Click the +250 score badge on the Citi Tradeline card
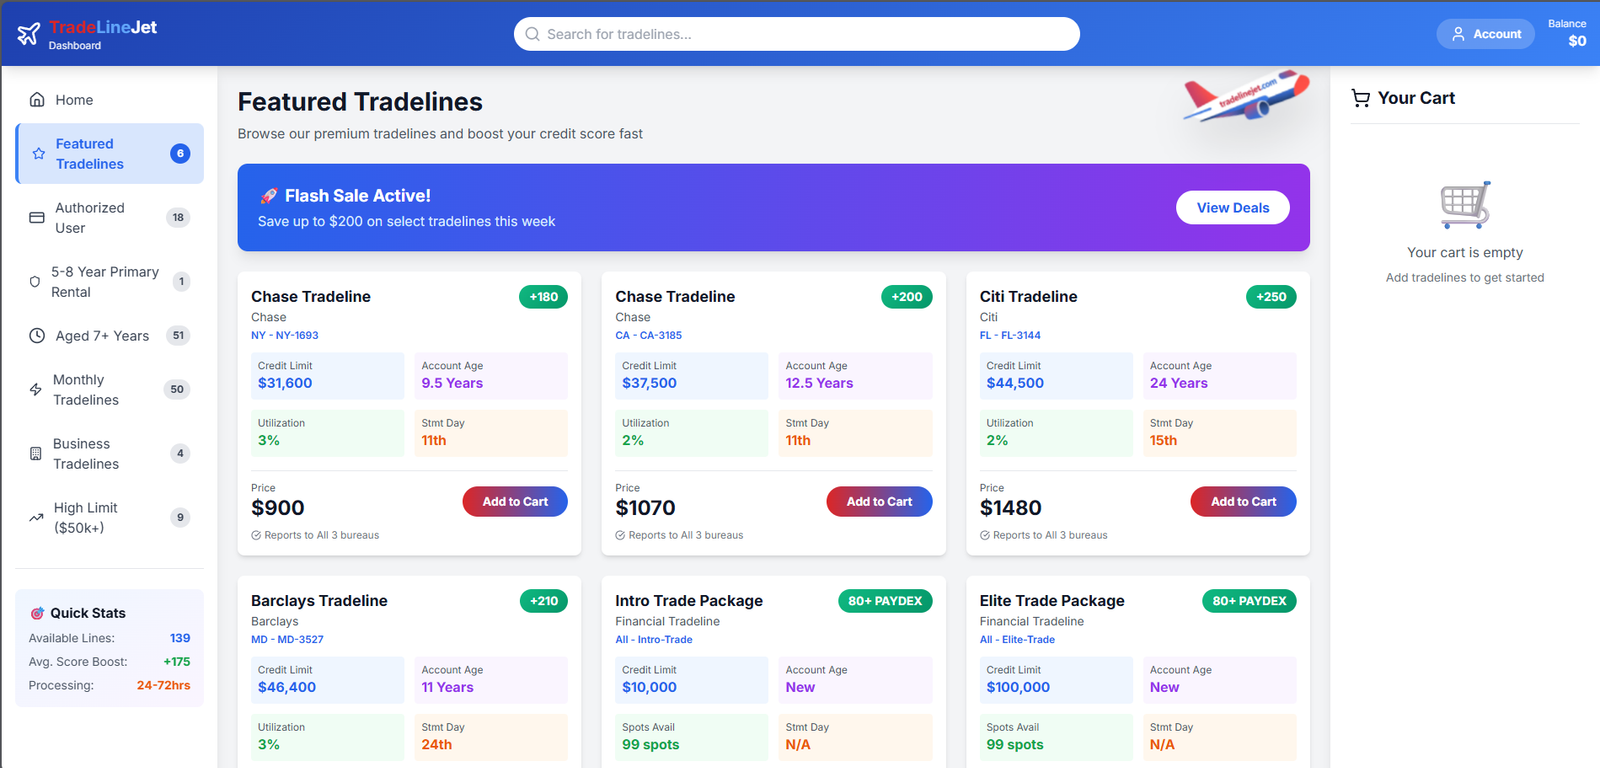This screenshot has height=768, width=1600. pyautogui.click(x=1271, y=297)
